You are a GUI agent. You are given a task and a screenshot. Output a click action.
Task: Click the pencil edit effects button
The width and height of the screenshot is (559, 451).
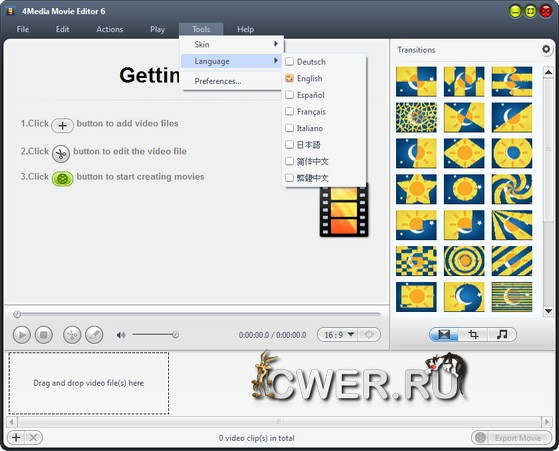(94, 335)
